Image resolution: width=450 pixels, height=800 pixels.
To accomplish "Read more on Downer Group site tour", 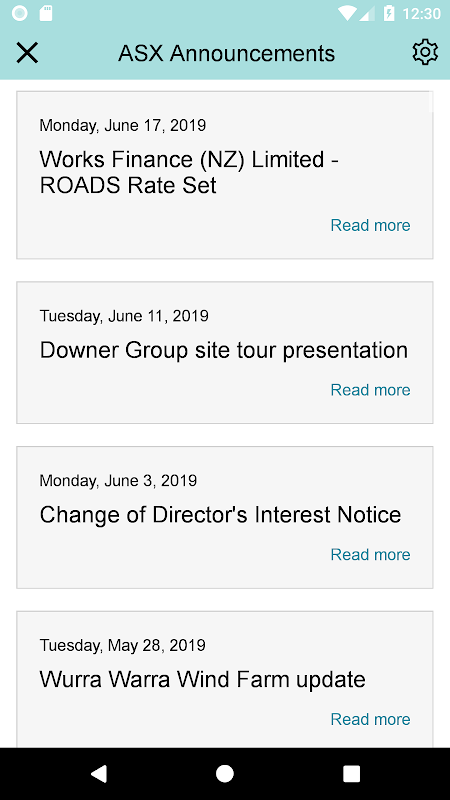I will pyautogui.click(x=370, y=390).
